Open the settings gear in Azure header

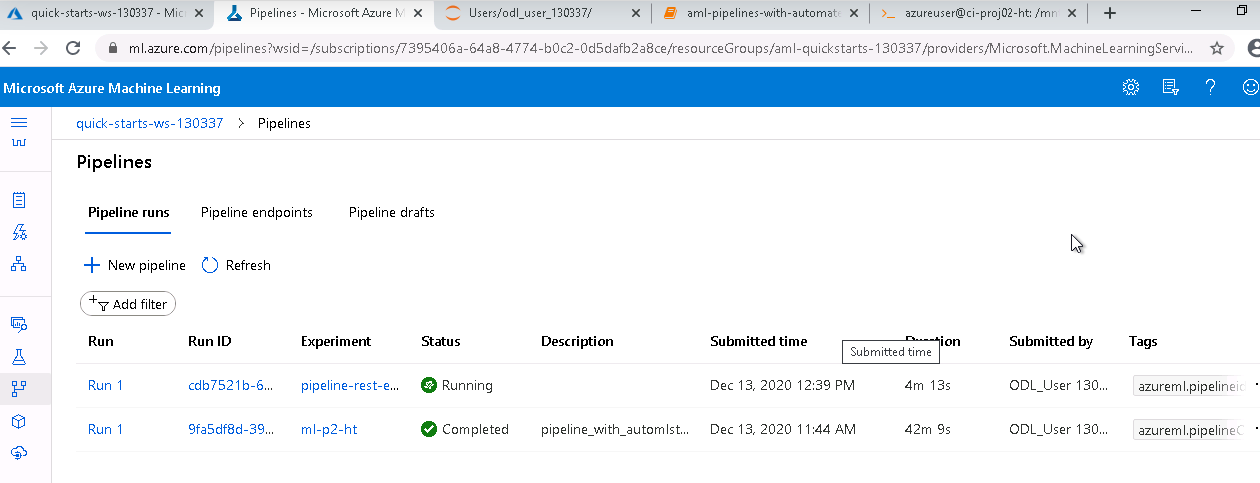pos(1131,88)
